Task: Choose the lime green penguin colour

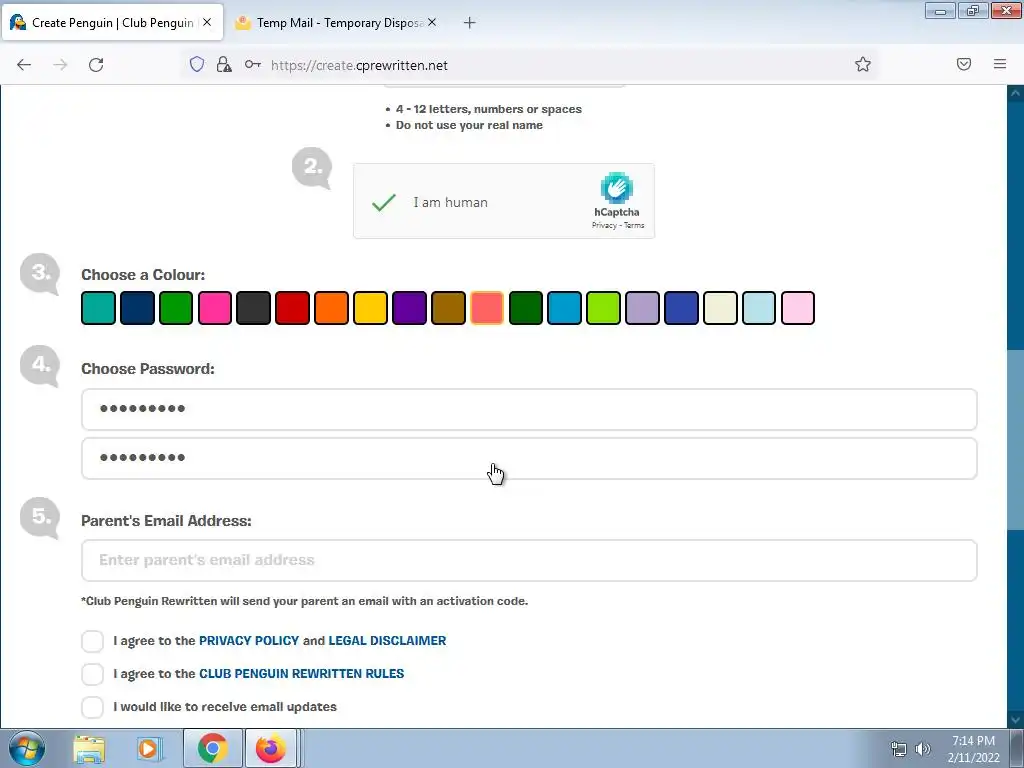Action: [603, 308]
